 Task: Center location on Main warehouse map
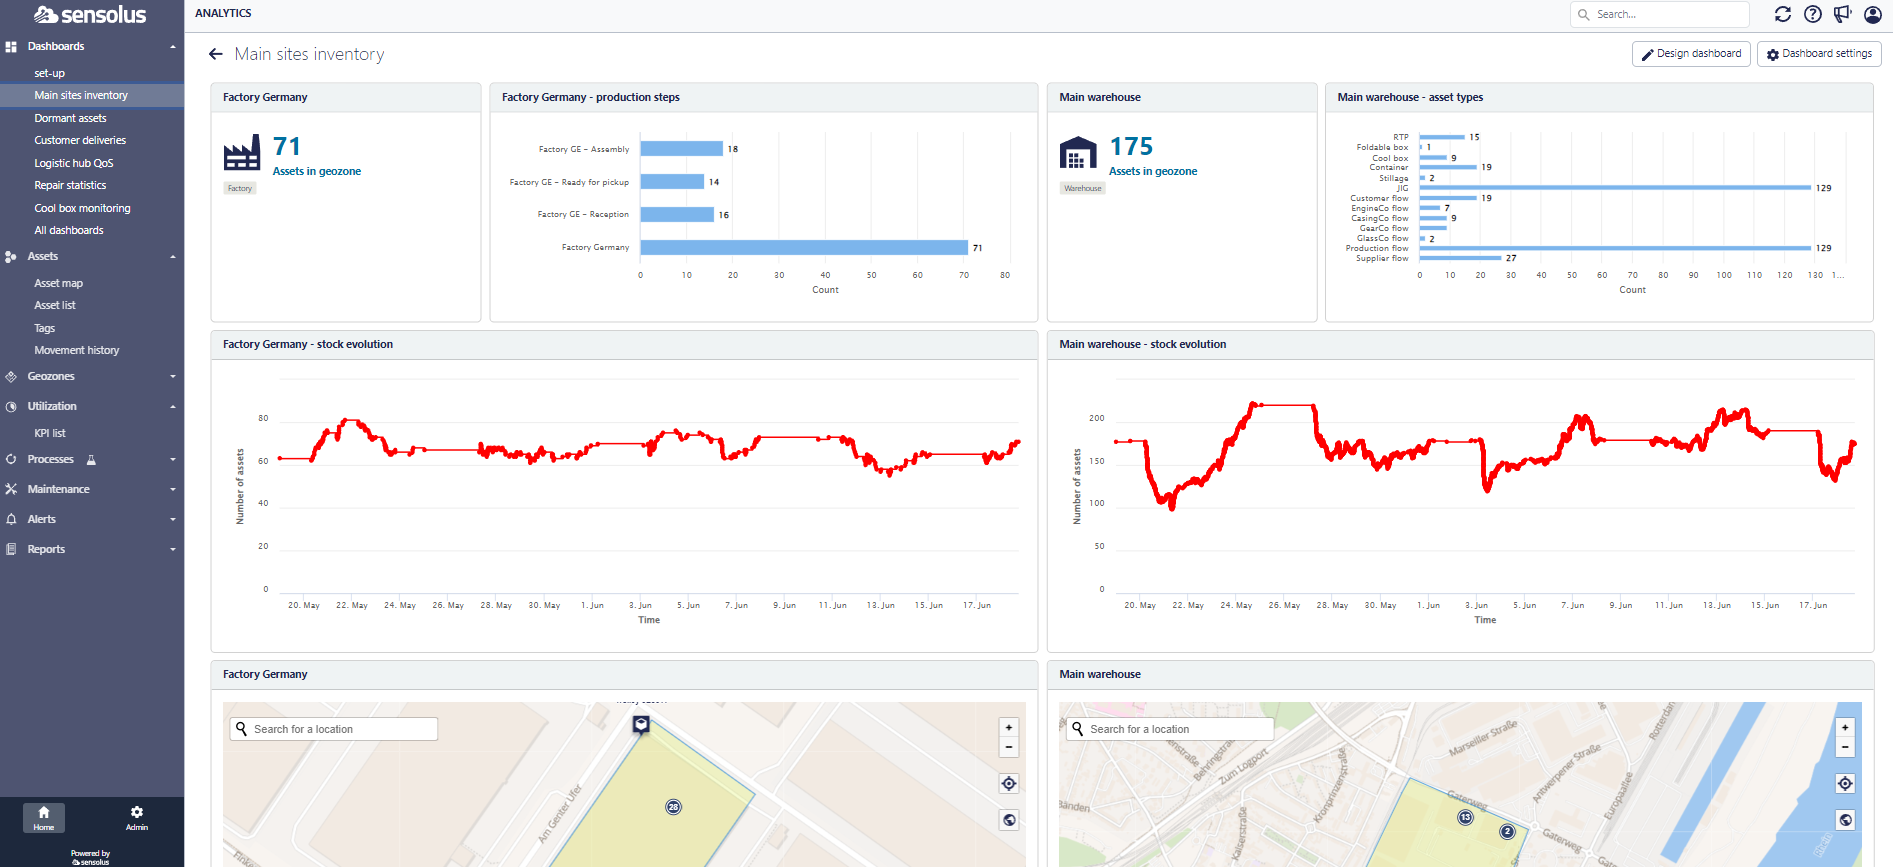[x=1845, y=784]
